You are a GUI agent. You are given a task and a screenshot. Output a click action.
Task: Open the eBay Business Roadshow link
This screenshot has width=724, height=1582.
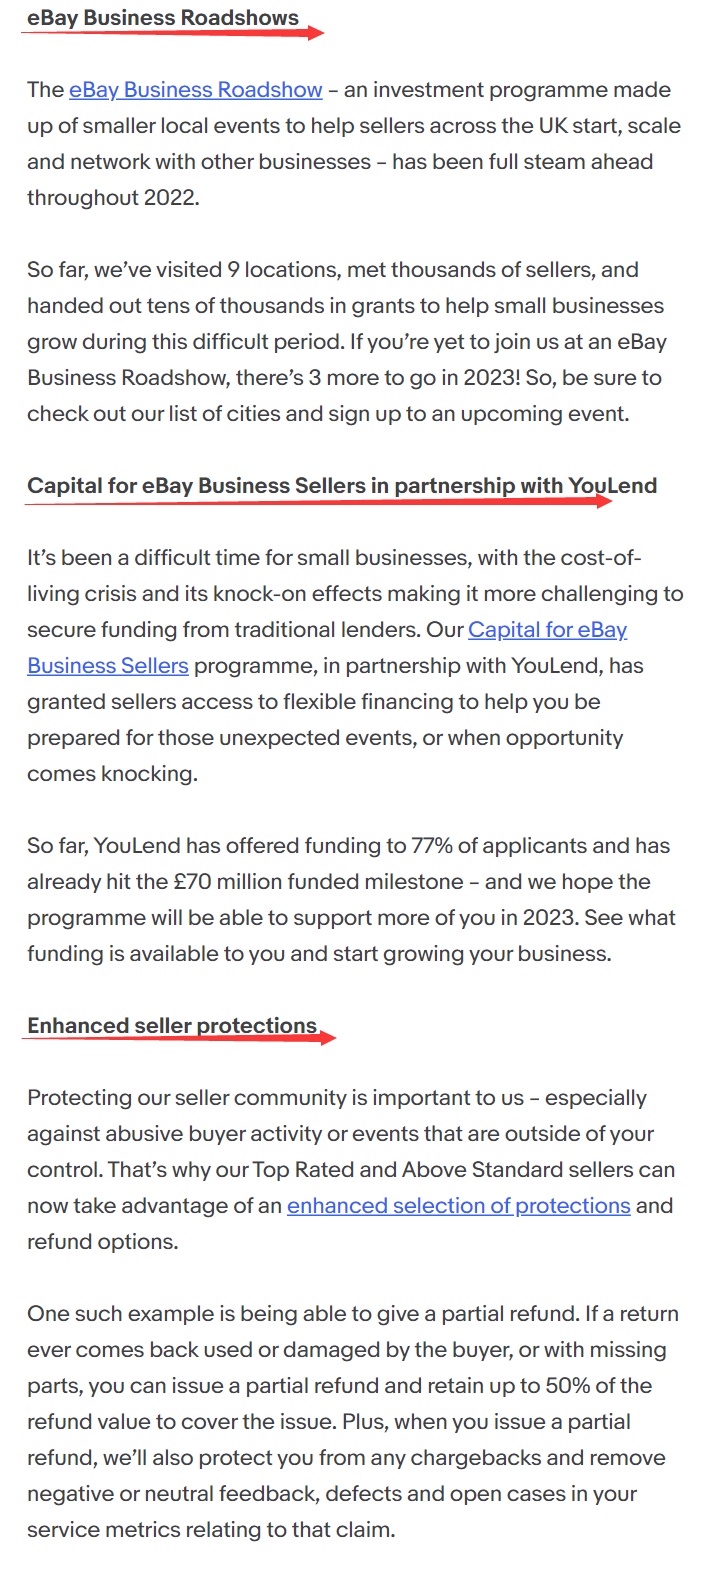point(195,90)
